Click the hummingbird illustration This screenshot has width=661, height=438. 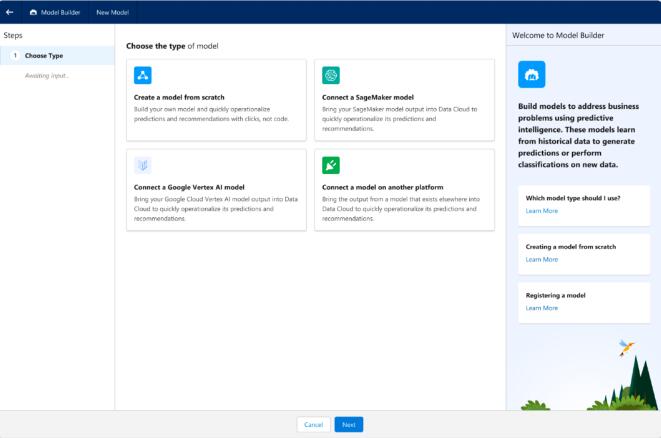click(627, 347)
